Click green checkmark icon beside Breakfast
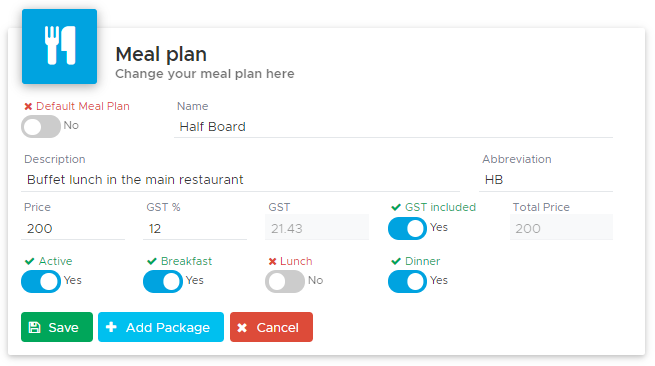Image resolution: width=655 pixels, height=366 pixels. pyautogui.click(x=152, y=262)
